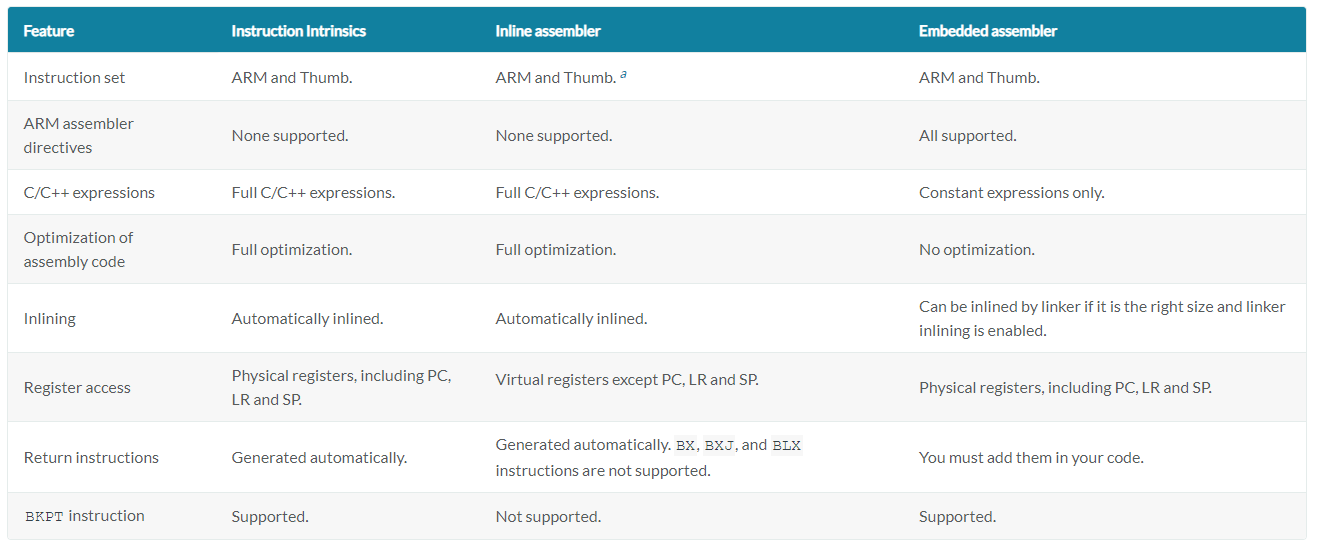Image resolution: width=1318 pixels, height=550 pixels.
Task: Select the ARM assembler directives row label
Action: point(79,135)
